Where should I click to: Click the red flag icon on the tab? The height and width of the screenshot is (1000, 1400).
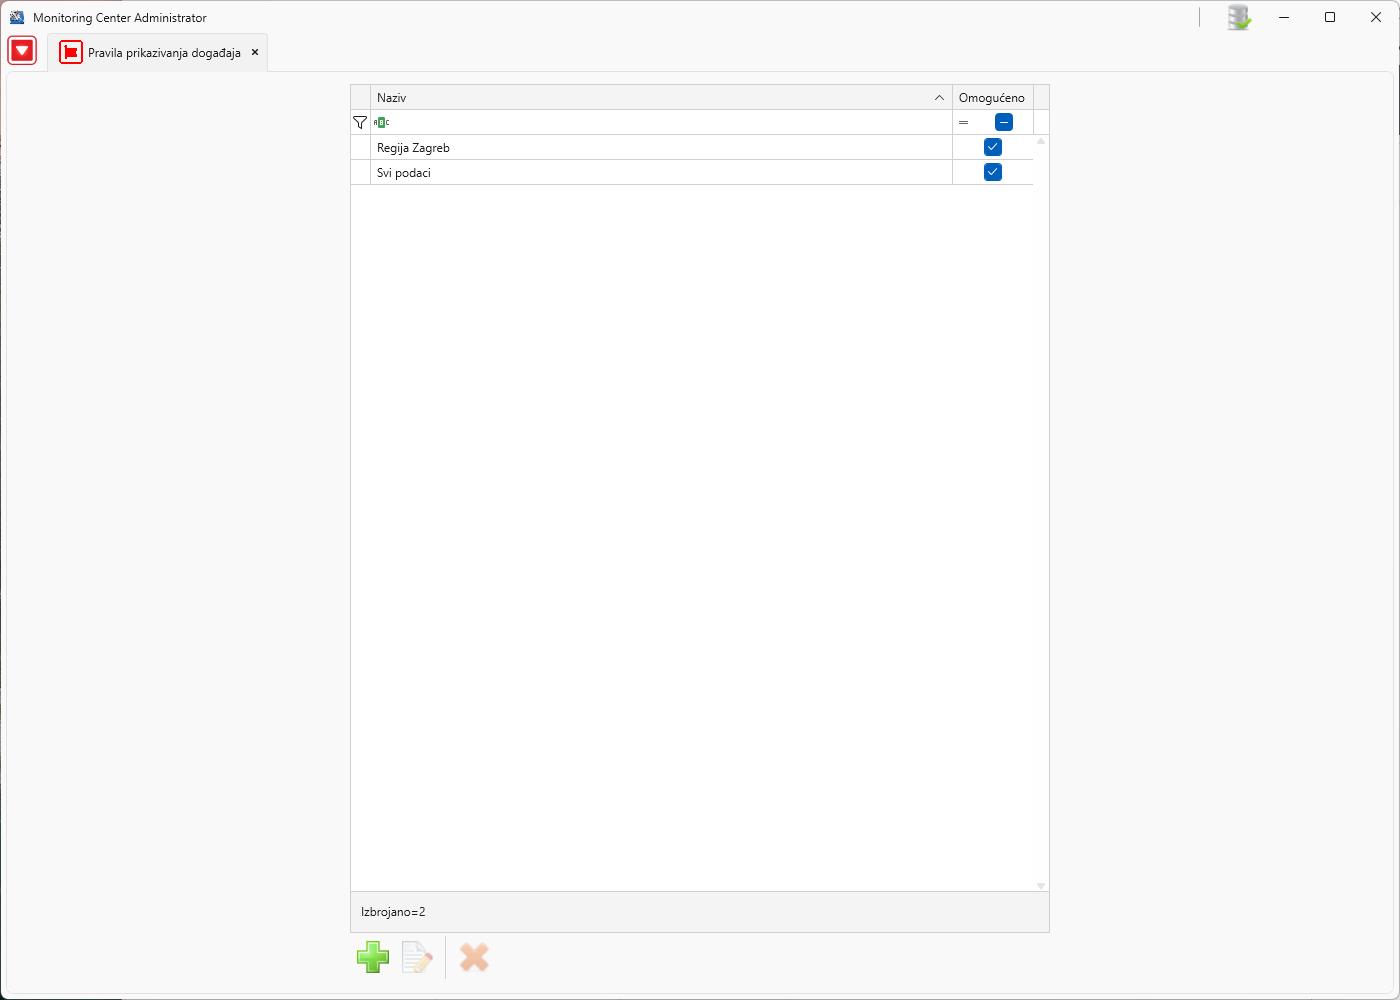click(70, 52)
